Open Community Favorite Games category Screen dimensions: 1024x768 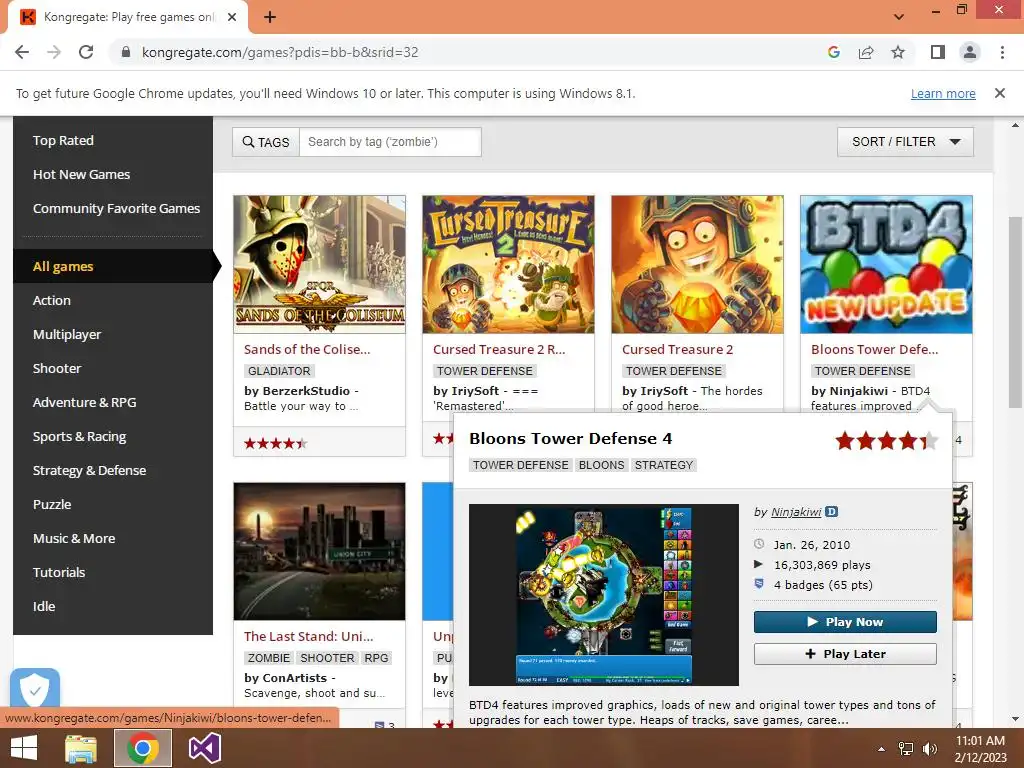click(x=116, y=208)
